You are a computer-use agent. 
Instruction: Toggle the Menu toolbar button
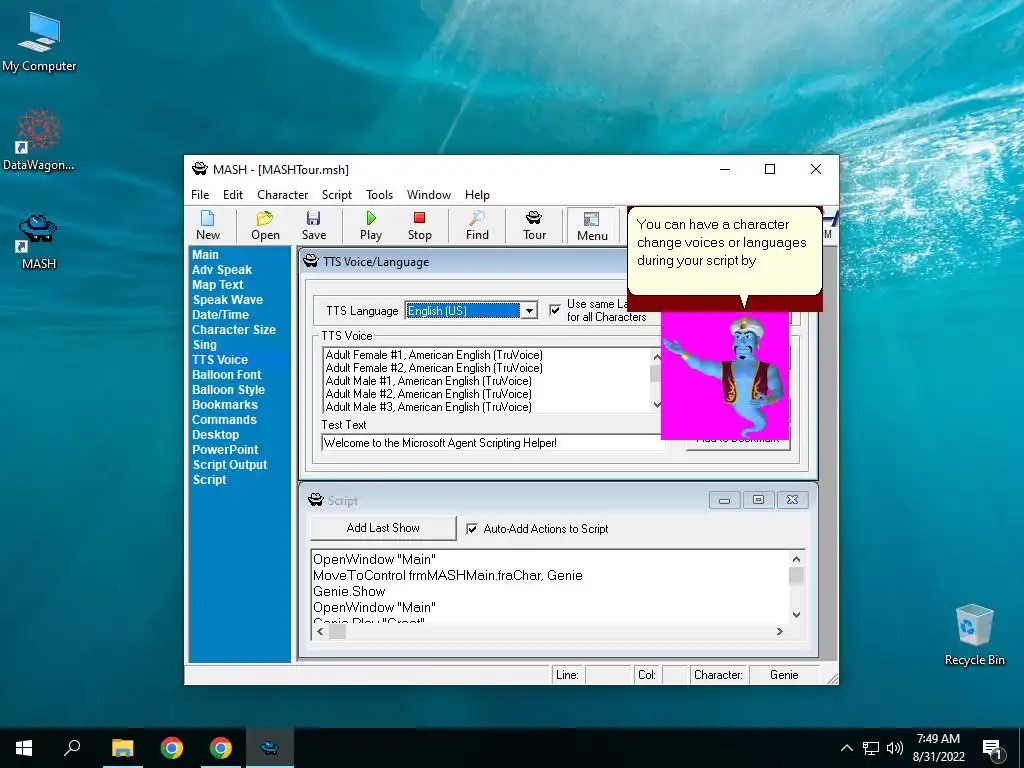592,226
